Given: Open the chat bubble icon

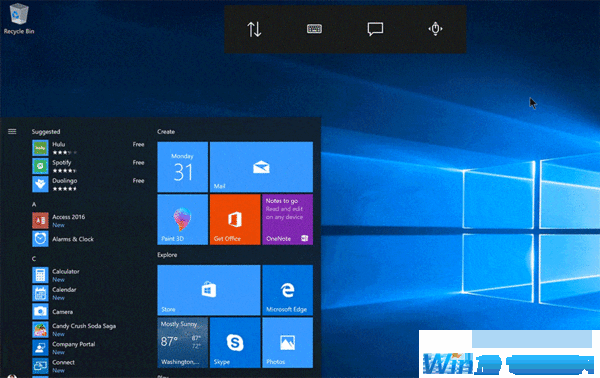Looking at the screenshot, I should (x=375, y=29).
